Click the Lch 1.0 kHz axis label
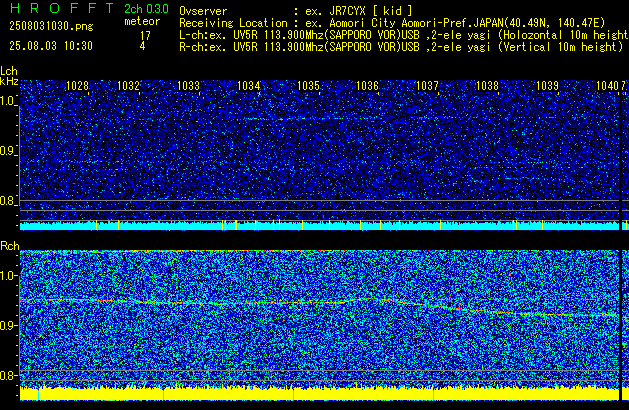This screenshot has height=410, width=629. point(8,101)
